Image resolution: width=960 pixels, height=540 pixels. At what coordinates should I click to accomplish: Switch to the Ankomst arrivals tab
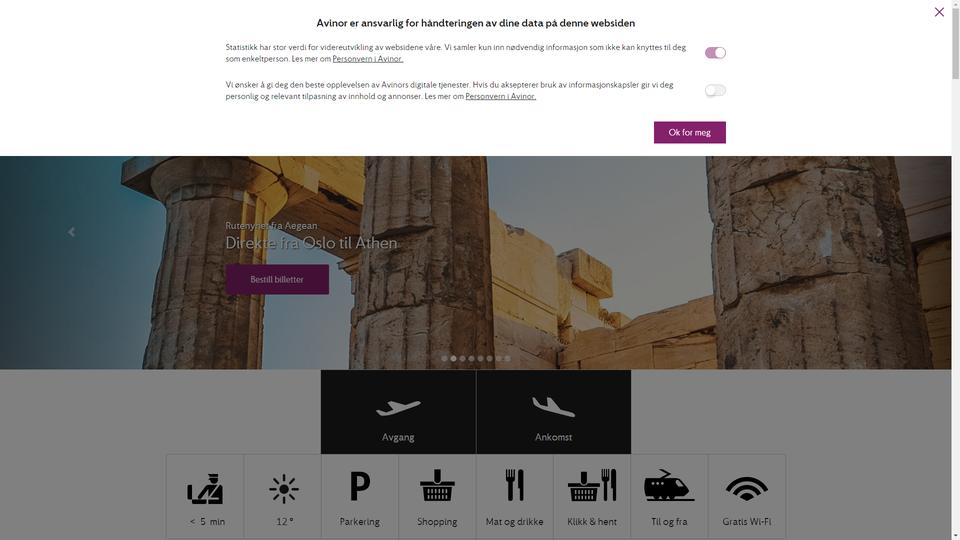pyautogui.click(x=553, y=412)
